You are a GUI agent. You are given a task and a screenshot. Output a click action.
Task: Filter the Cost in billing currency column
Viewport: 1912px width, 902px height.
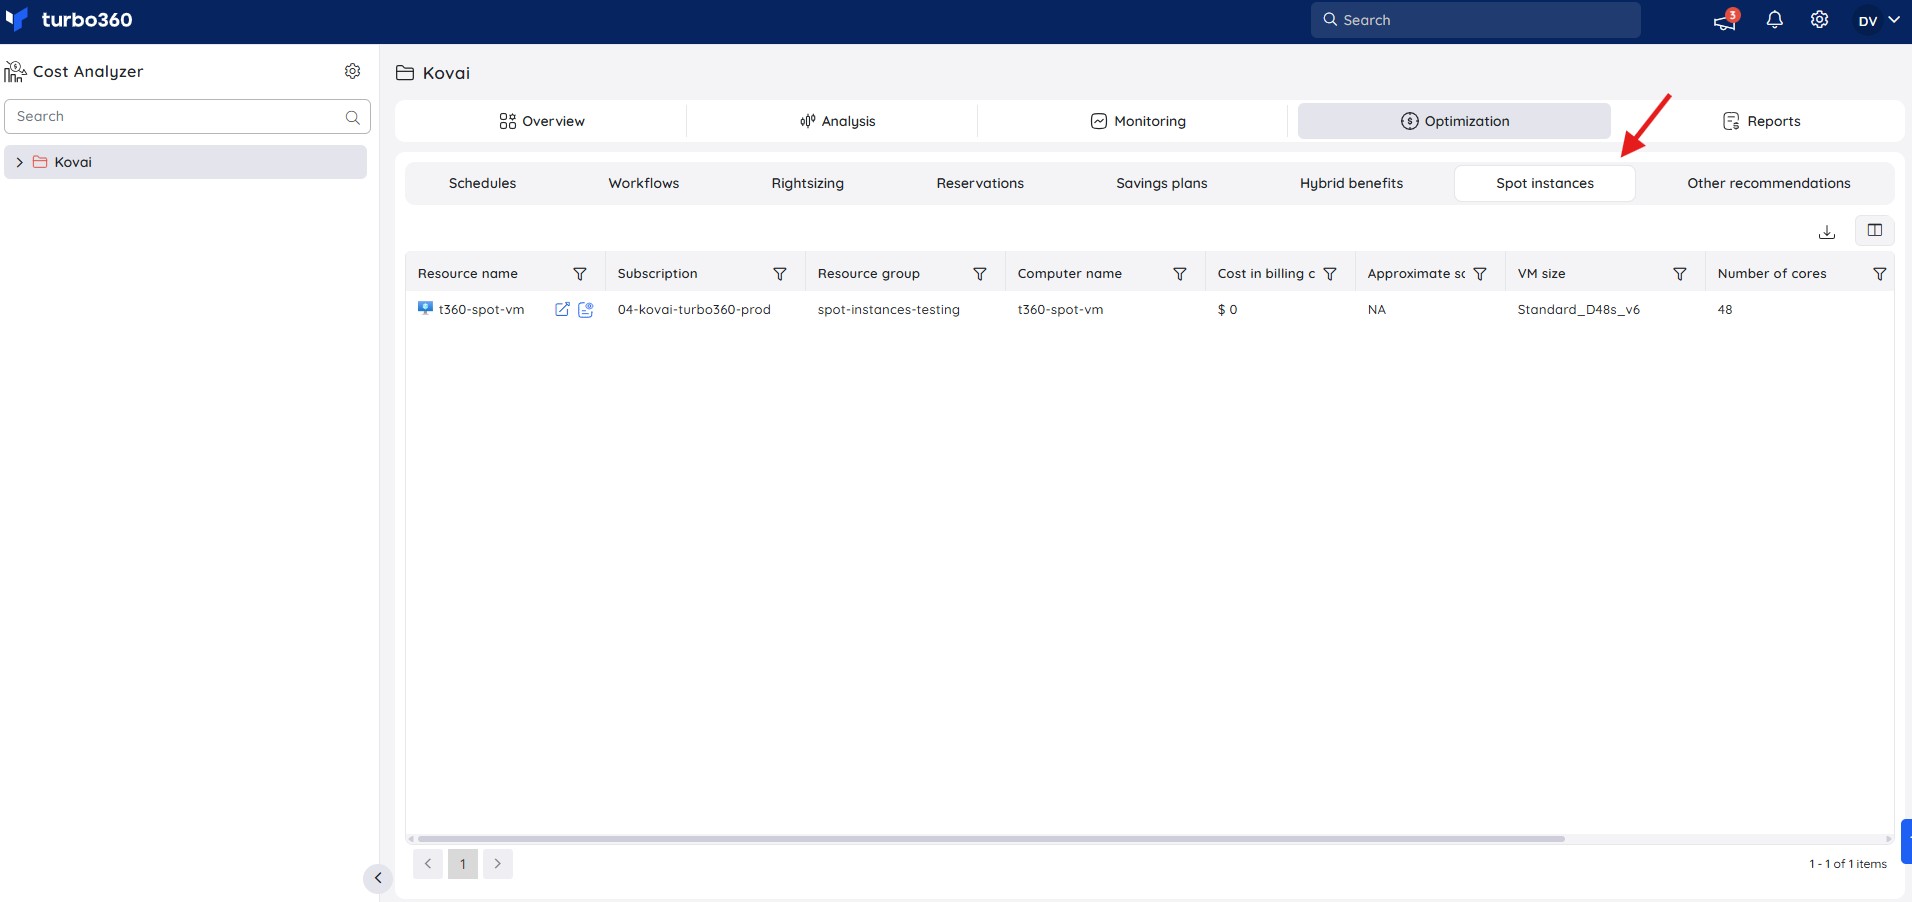[1330, 274]
